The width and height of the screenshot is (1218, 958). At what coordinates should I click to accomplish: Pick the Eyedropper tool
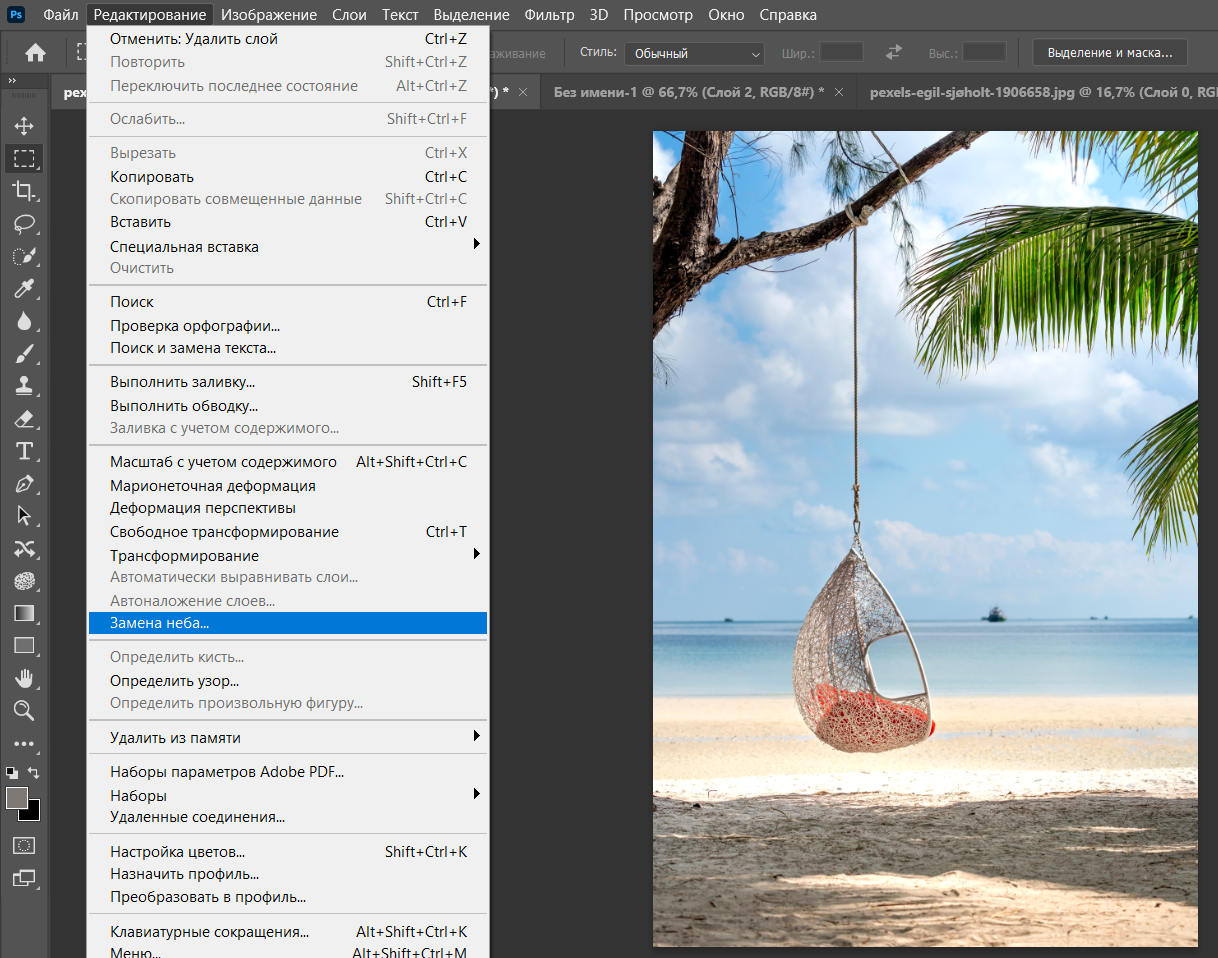pos(24,289)
